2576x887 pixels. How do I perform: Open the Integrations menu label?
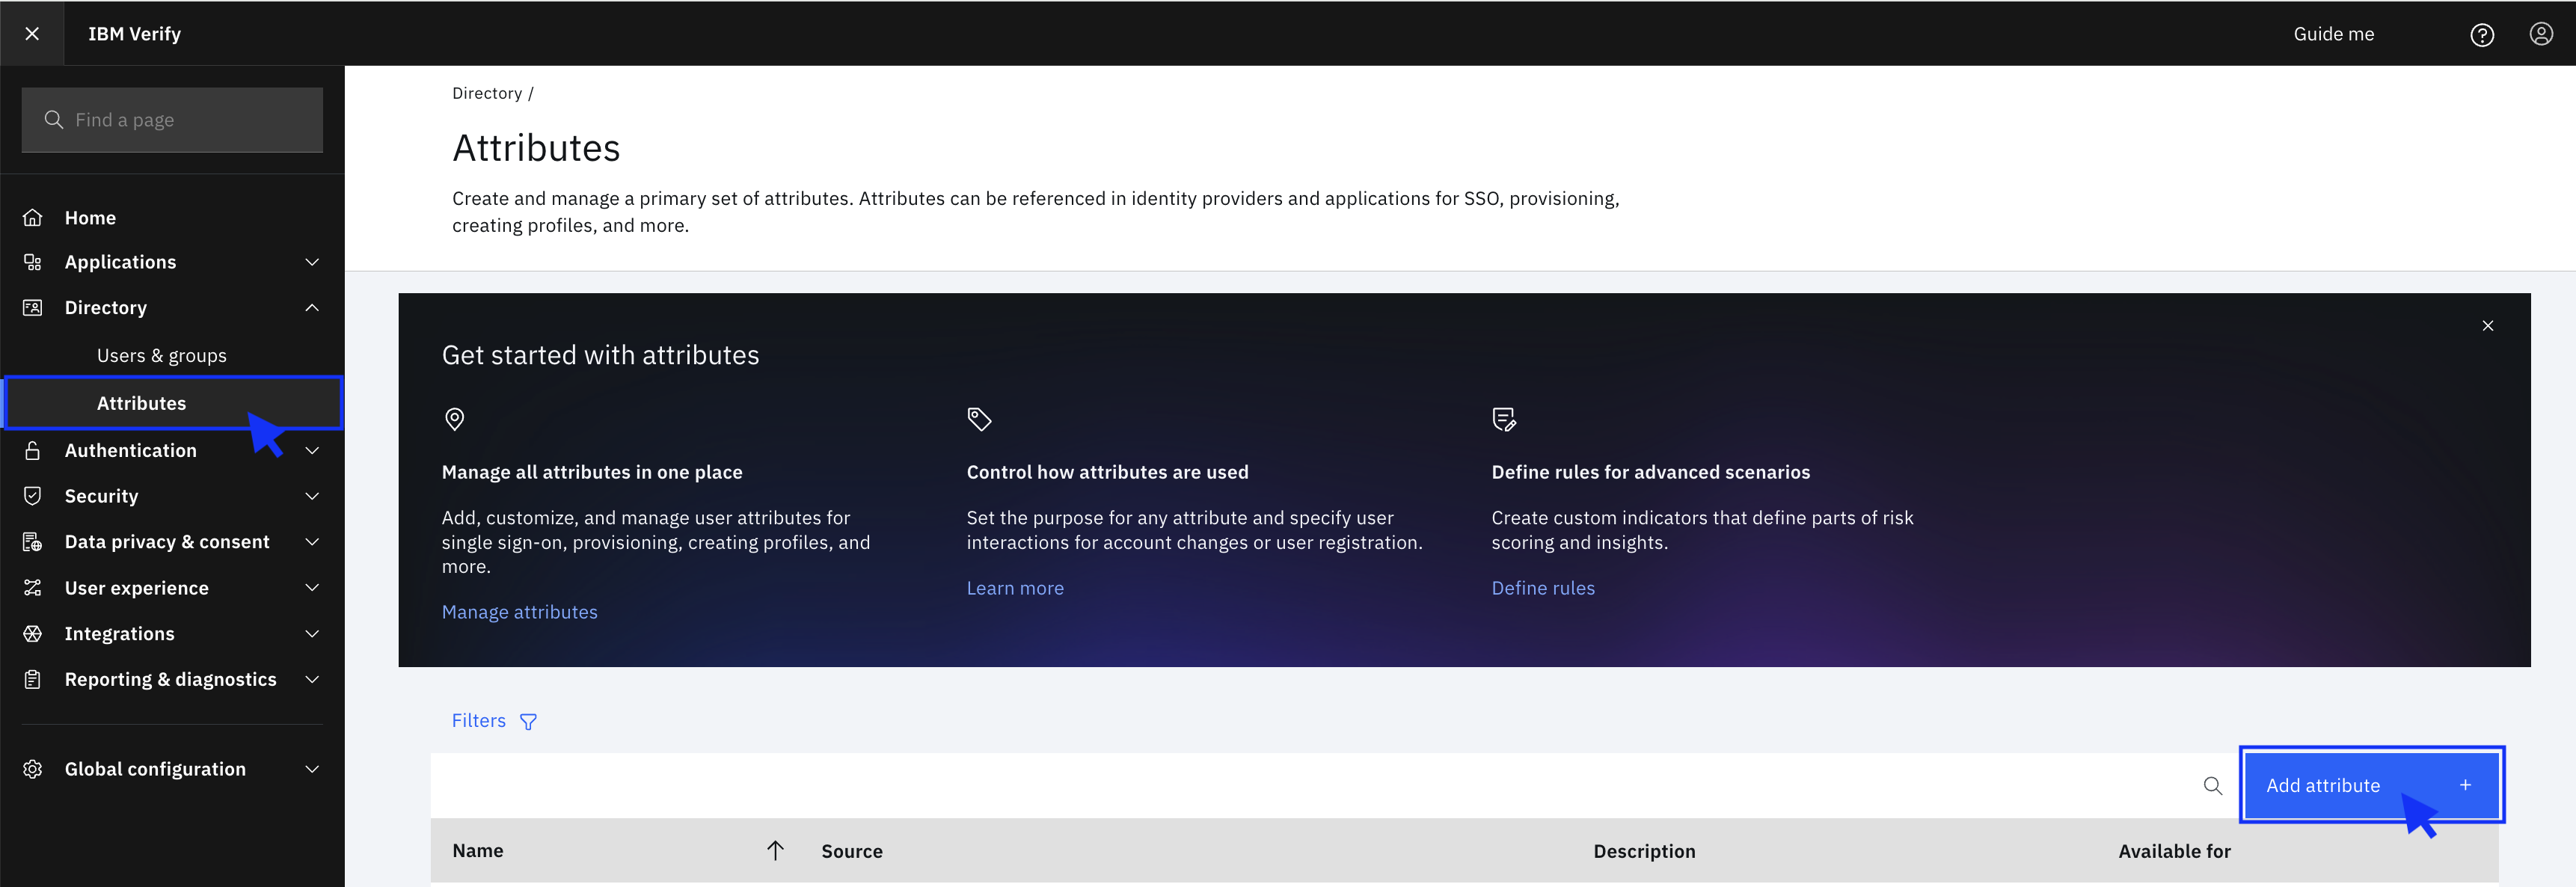coord(119,634)
